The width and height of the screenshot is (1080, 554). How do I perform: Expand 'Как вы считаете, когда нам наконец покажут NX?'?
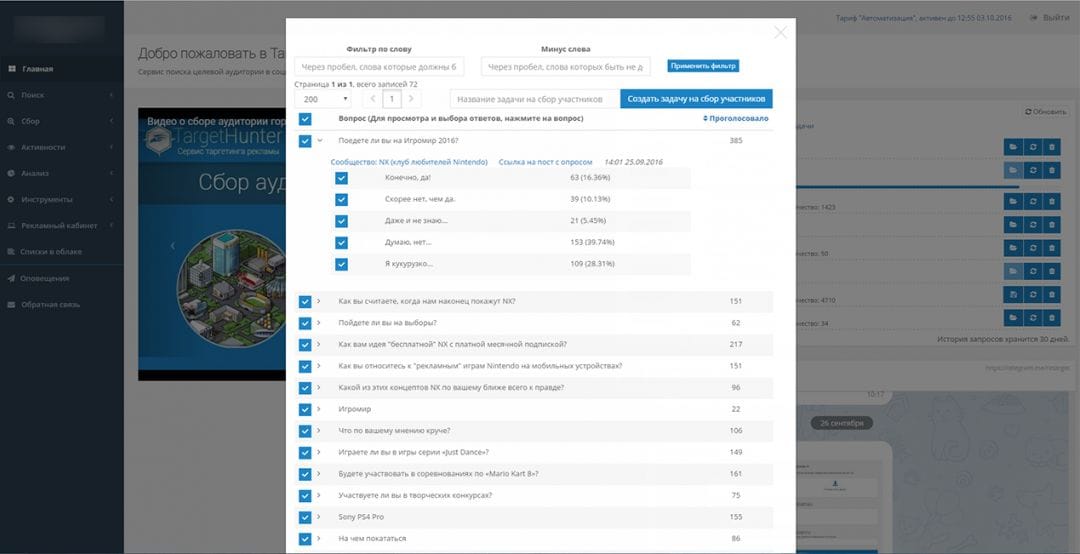(319, 301)
